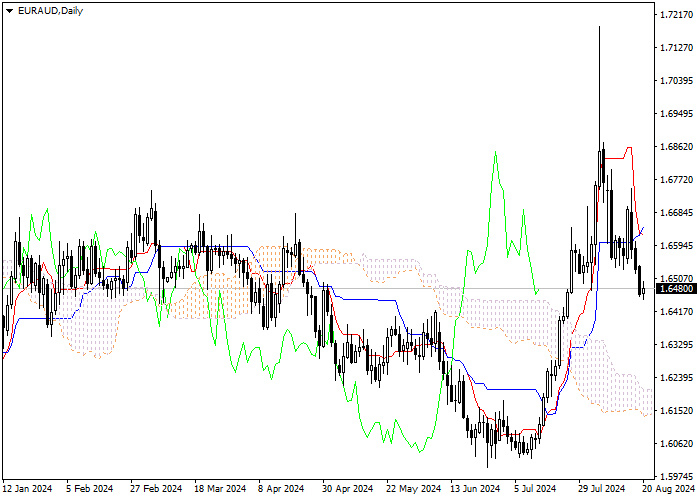The image size is (700, 500).
Task: Click price axis value 1.67720
Action: coord(677,180)
